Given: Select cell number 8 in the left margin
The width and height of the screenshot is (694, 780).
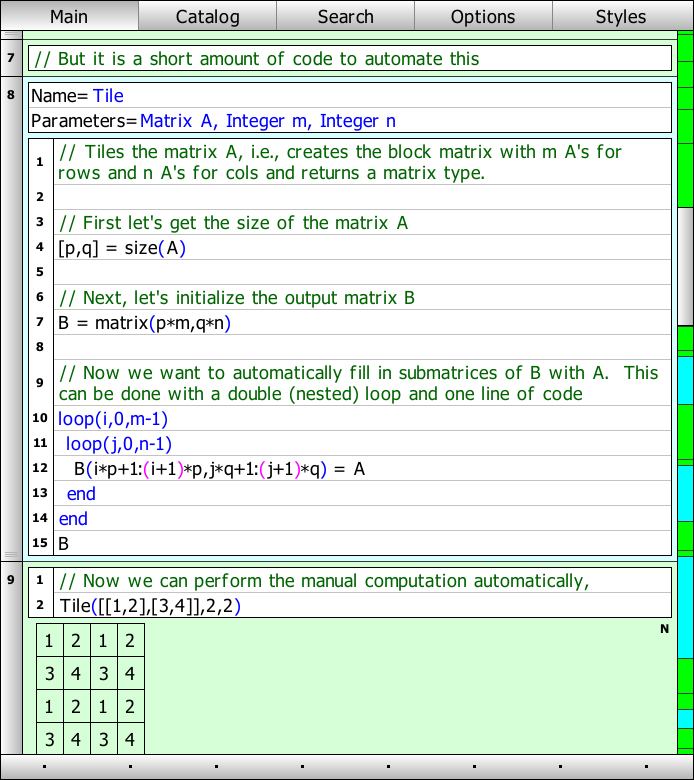Looking at the screenshot, I should coord(10,96).
